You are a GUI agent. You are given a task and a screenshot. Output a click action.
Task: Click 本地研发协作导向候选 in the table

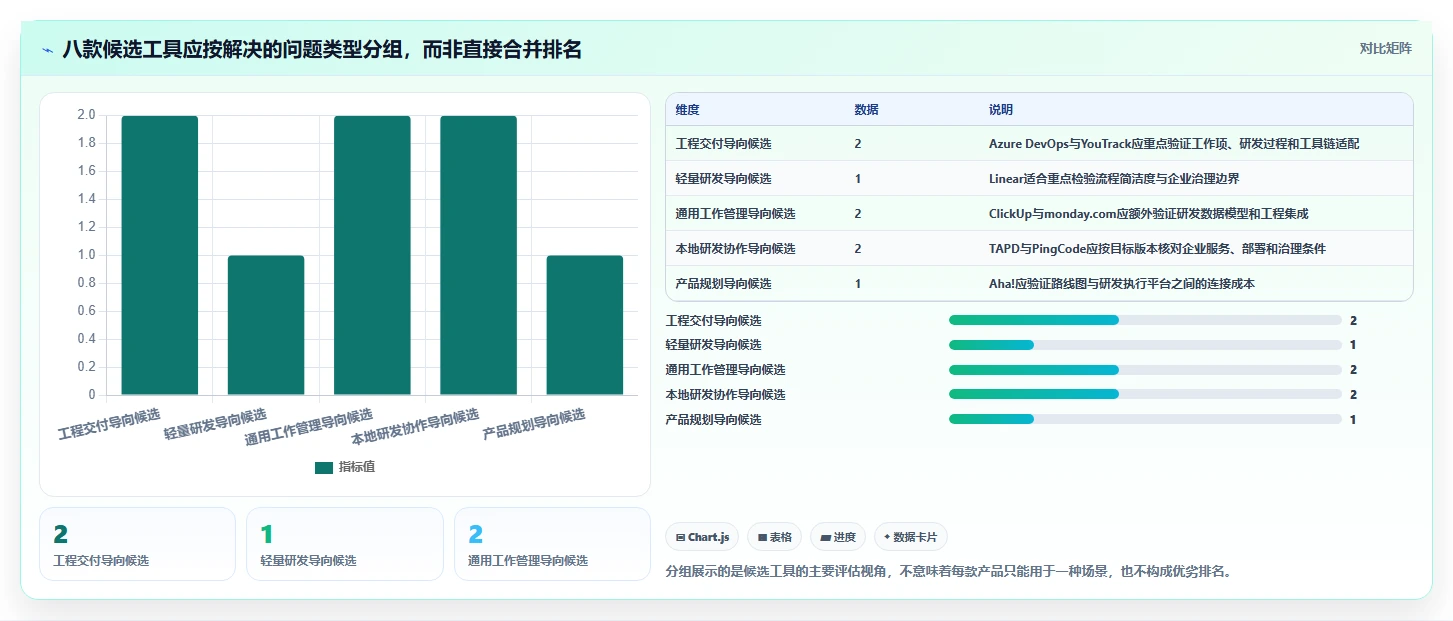(736, 249)
